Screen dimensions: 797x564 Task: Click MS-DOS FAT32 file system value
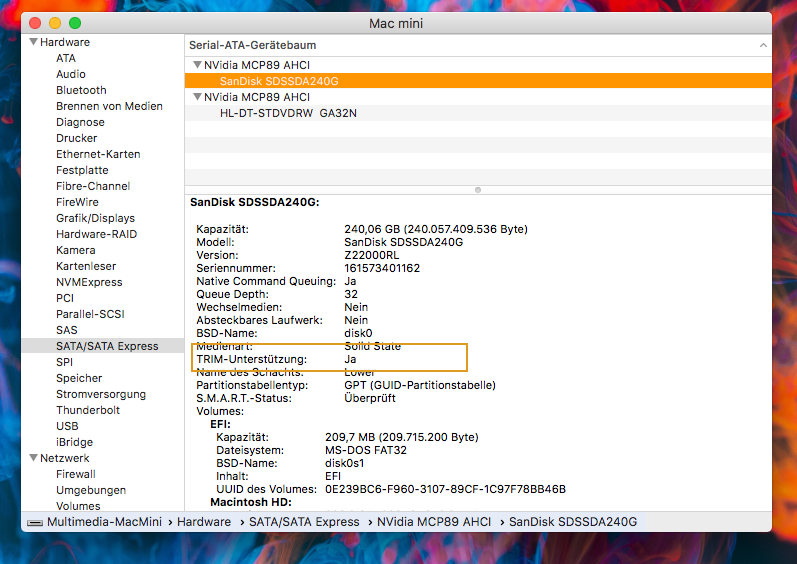tap(366, 450)
